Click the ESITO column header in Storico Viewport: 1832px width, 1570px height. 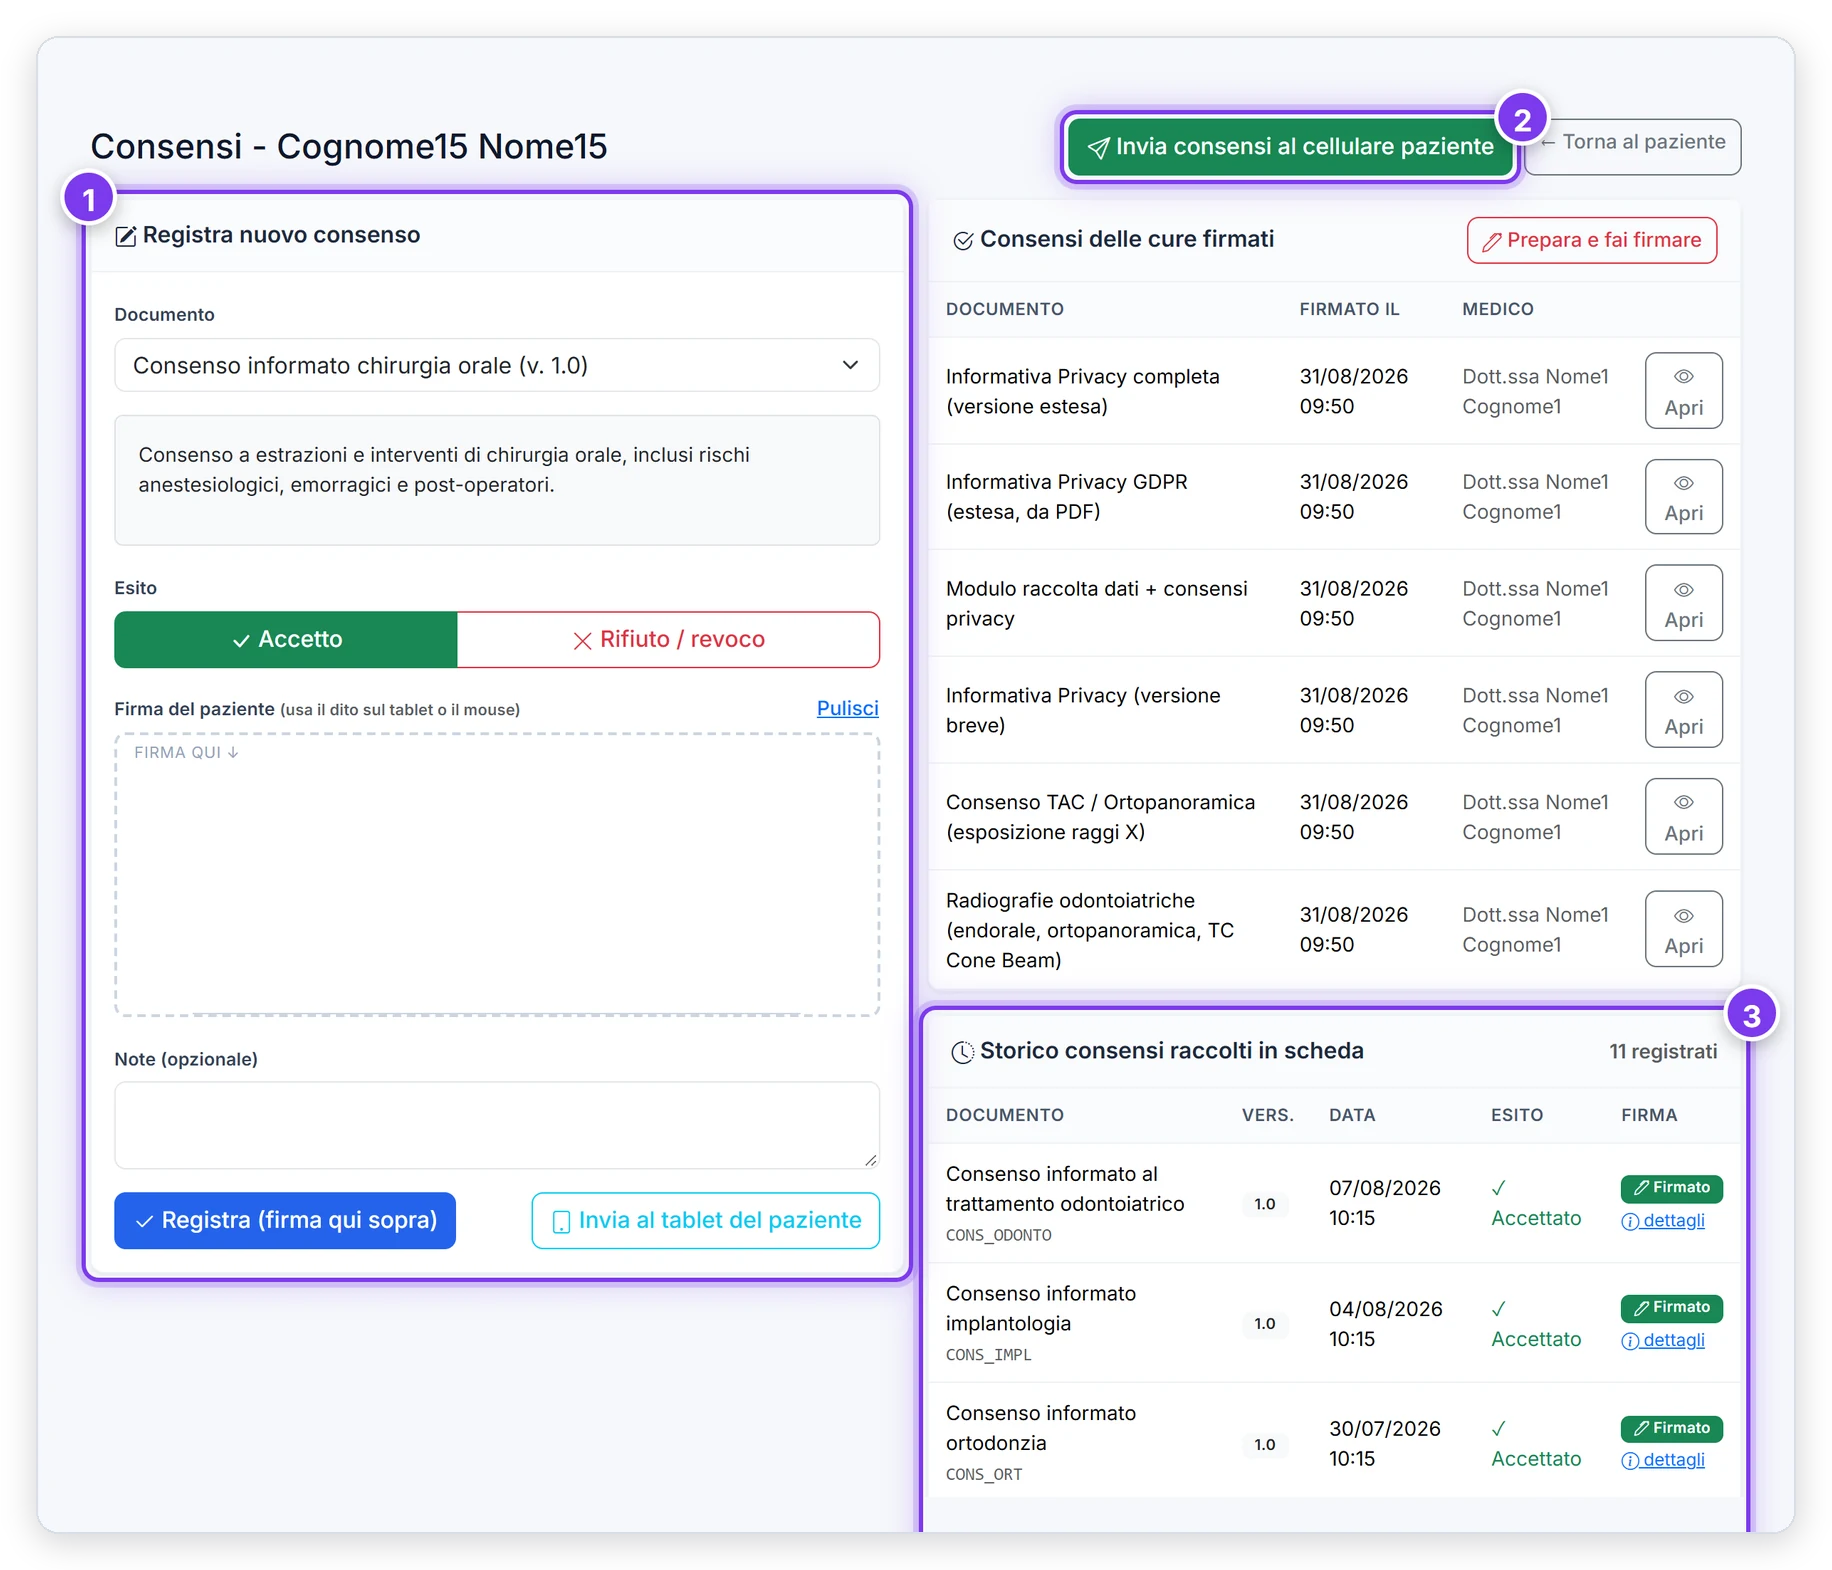(x=1516, y=1115)
